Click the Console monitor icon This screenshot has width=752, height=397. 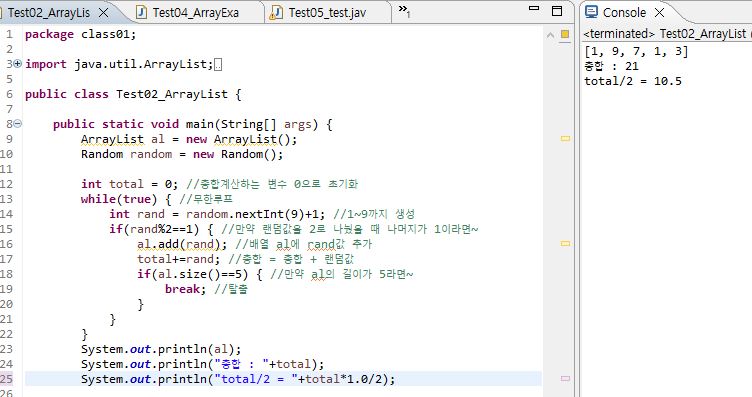point(591,12)
